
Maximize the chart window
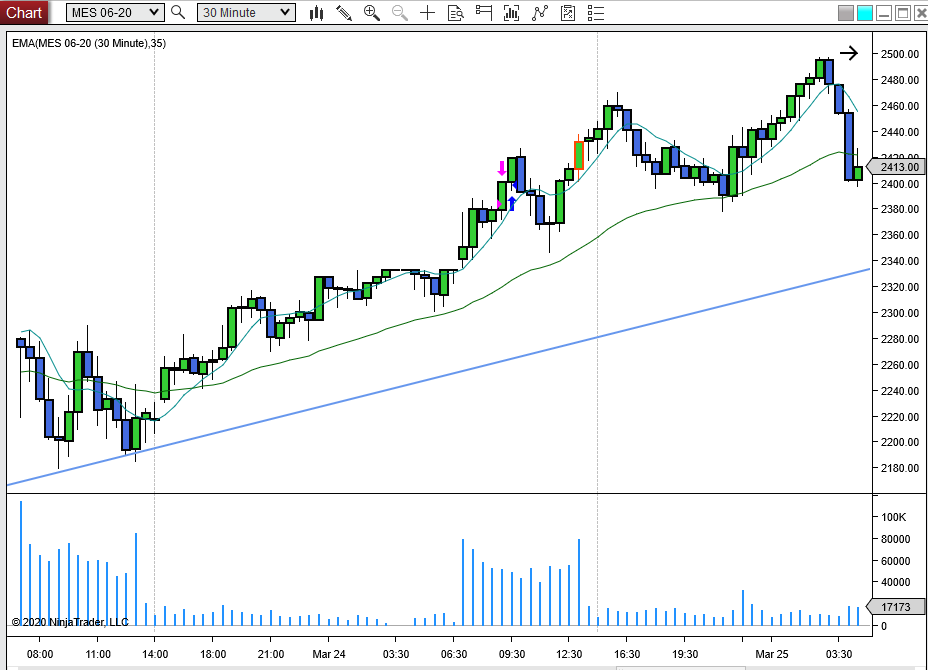coord(903,13)
